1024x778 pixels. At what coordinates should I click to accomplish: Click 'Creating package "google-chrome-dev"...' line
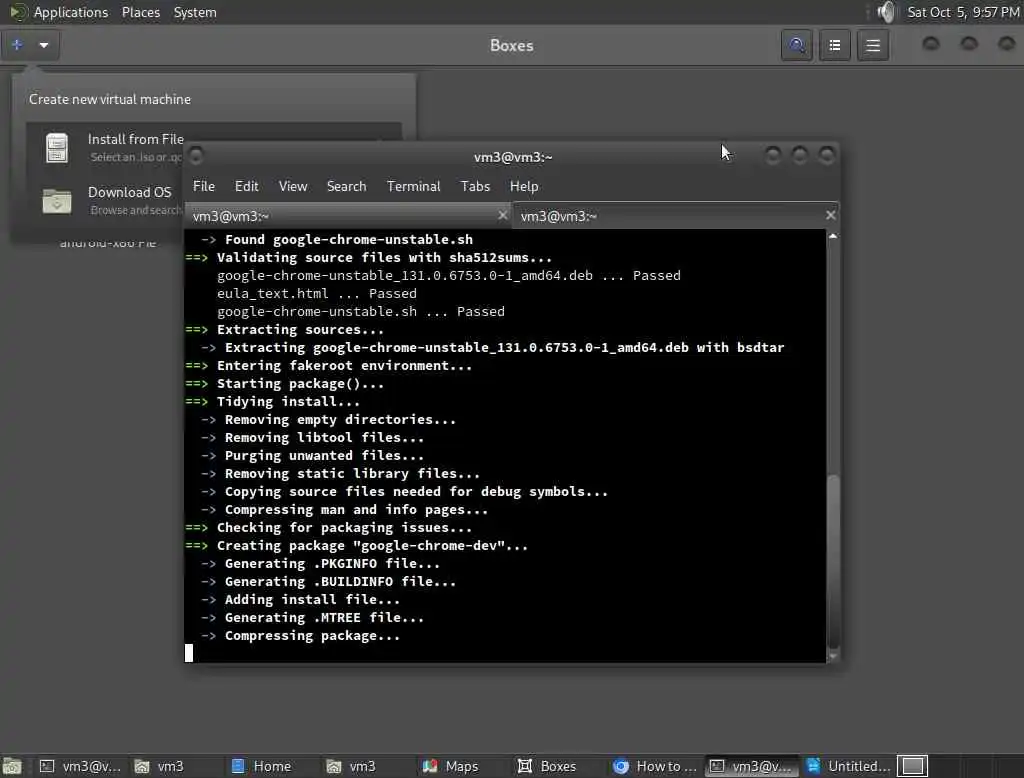(372, 545)
